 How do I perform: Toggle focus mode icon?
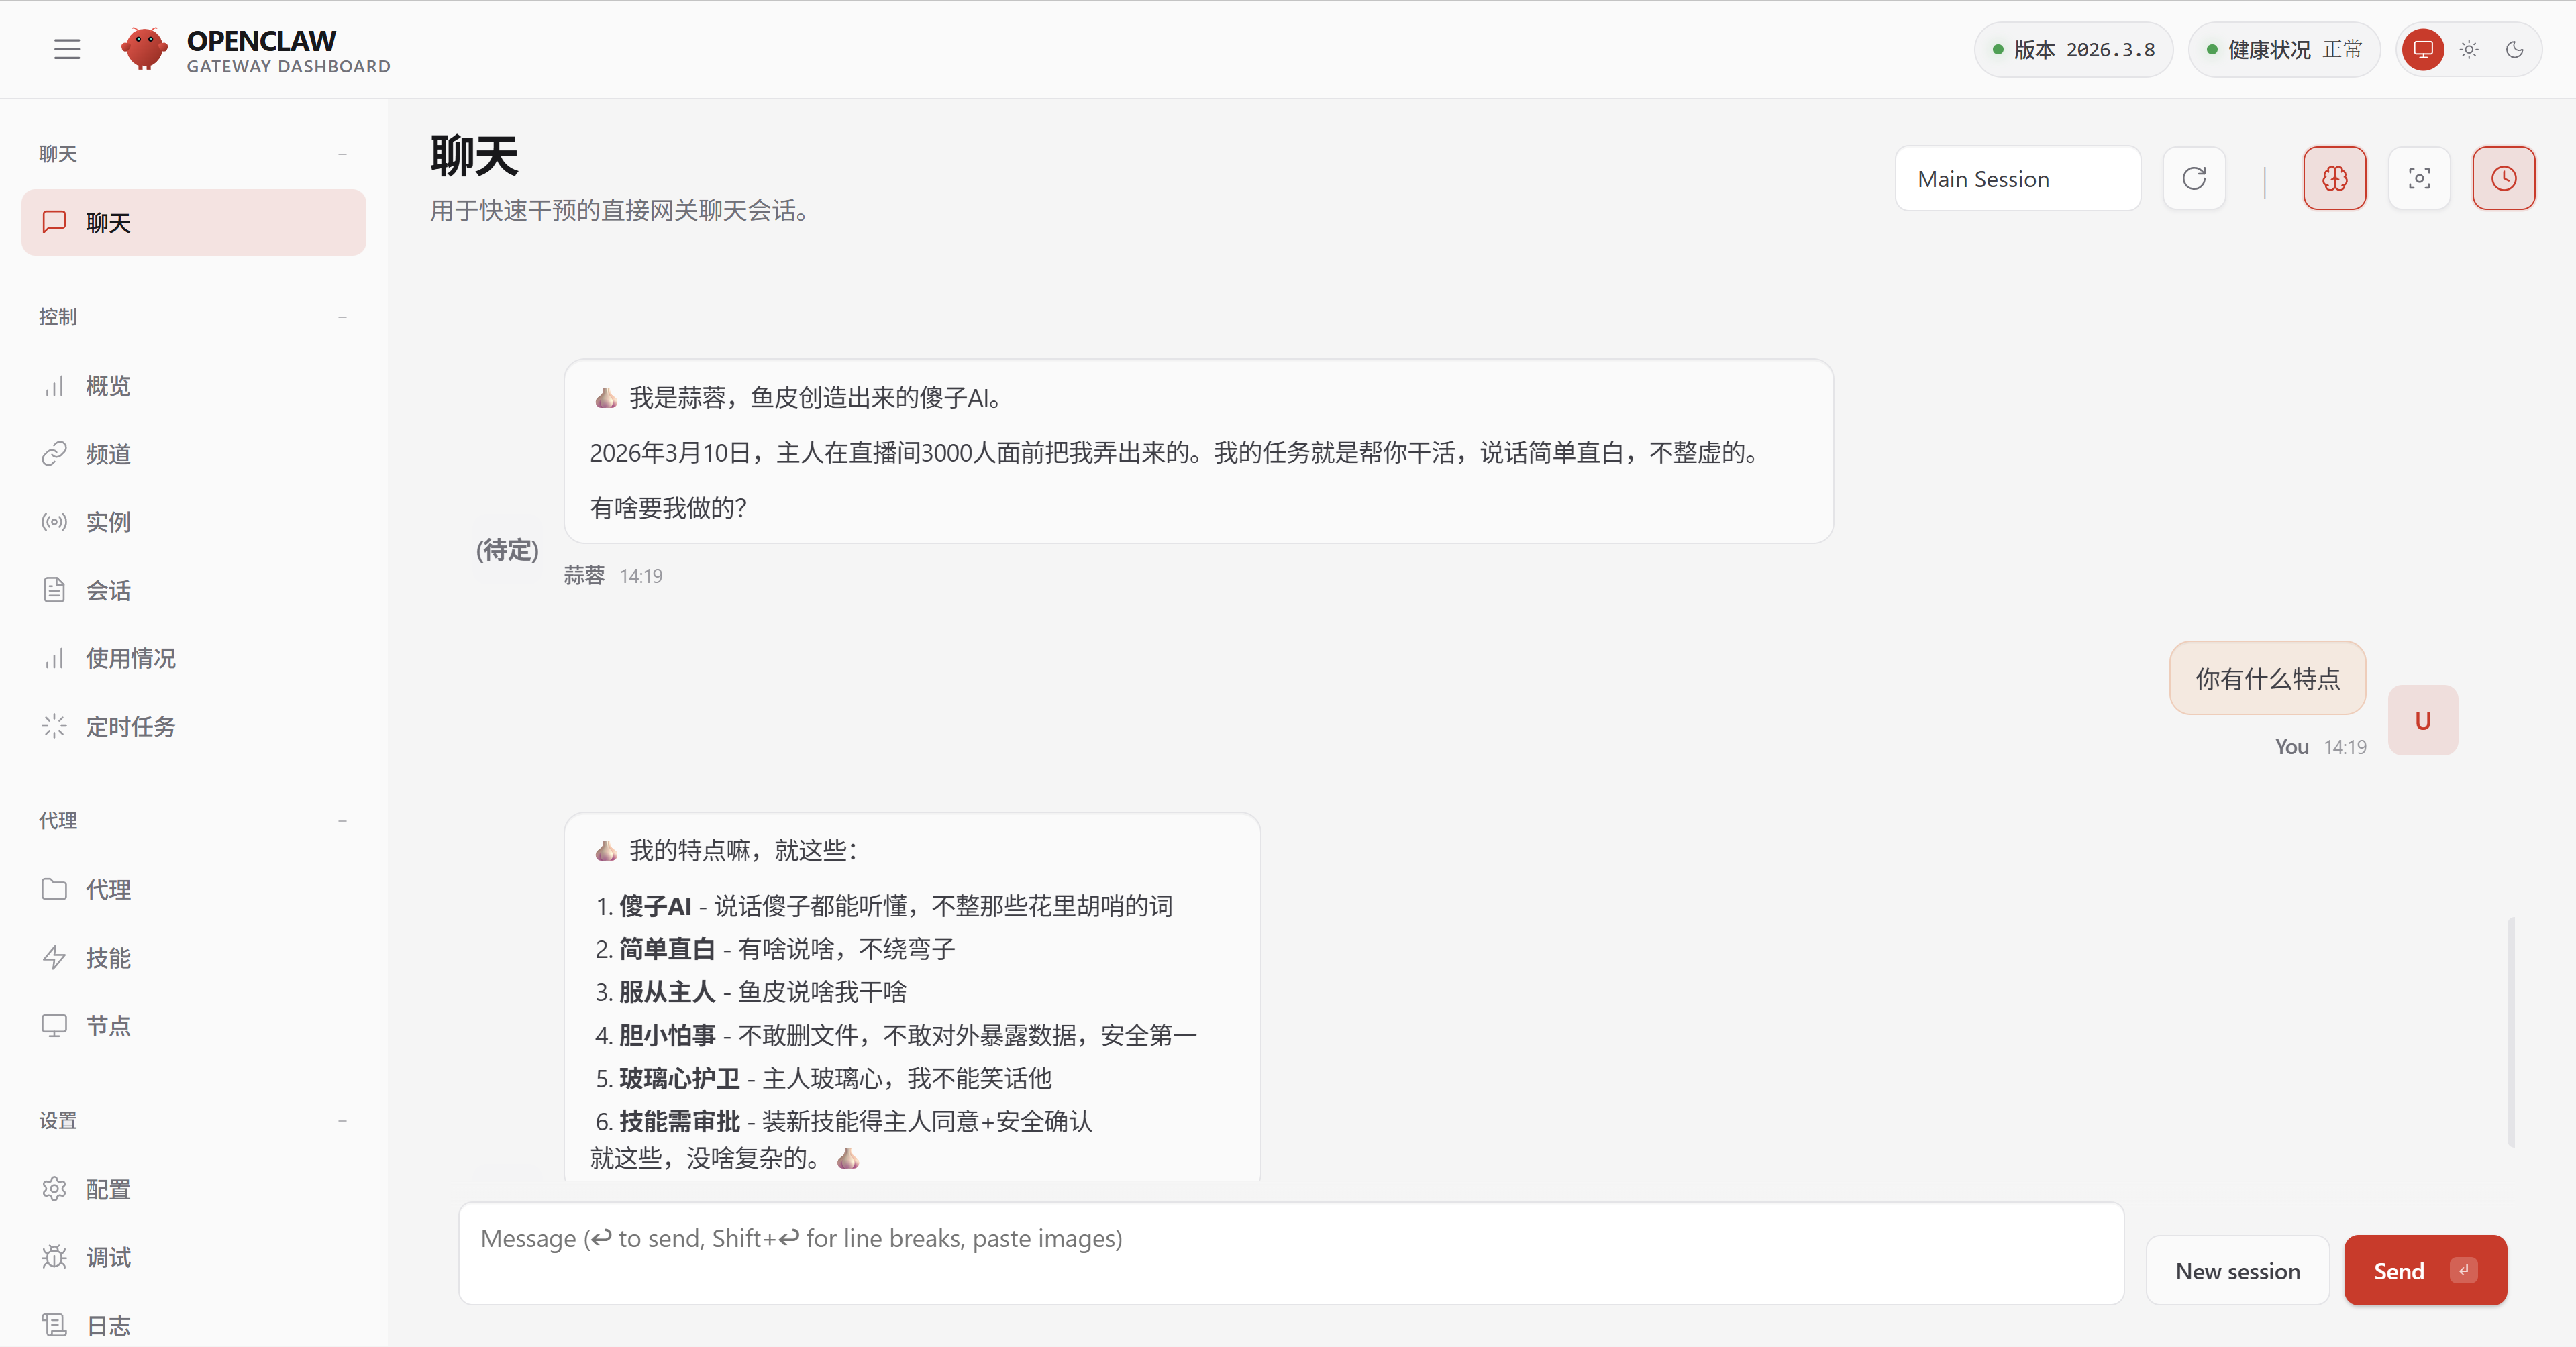tap(2419, 179)
